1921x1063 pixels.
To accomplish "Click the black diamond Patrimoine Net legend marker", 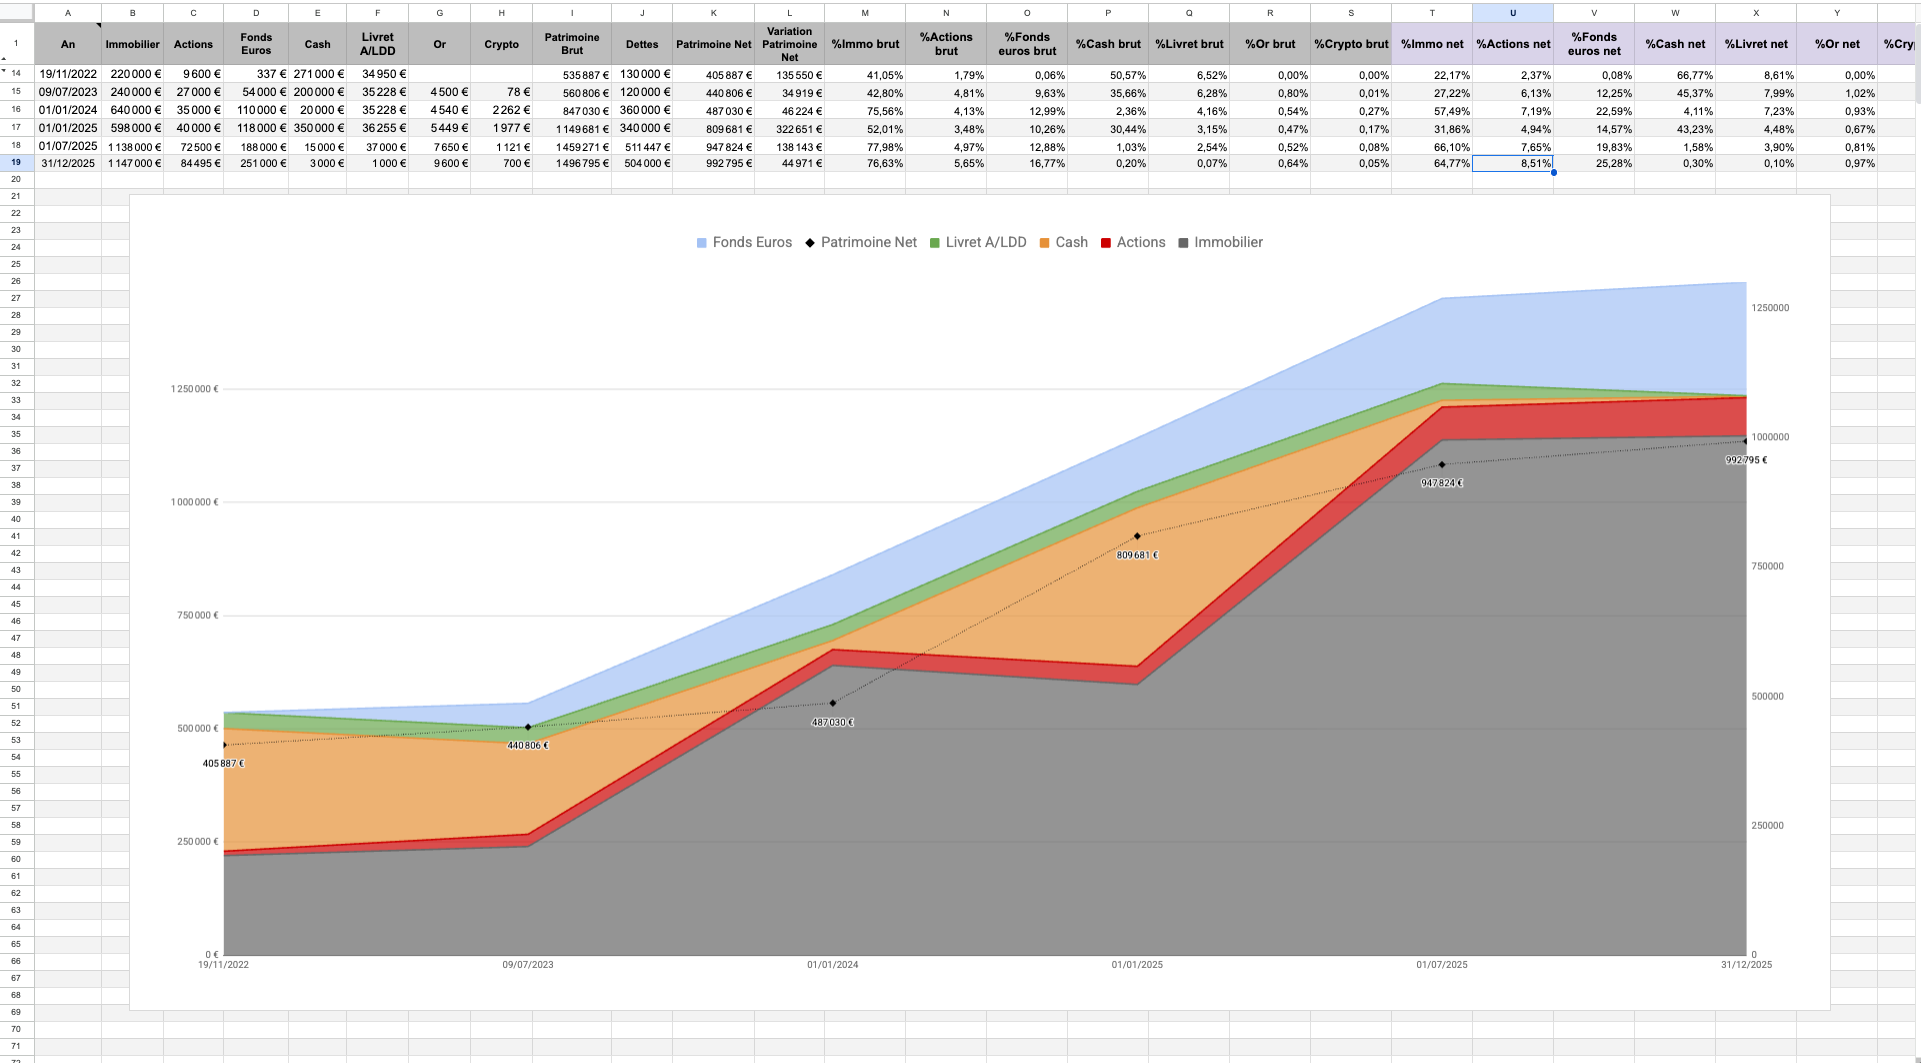I will coord(811,243).
